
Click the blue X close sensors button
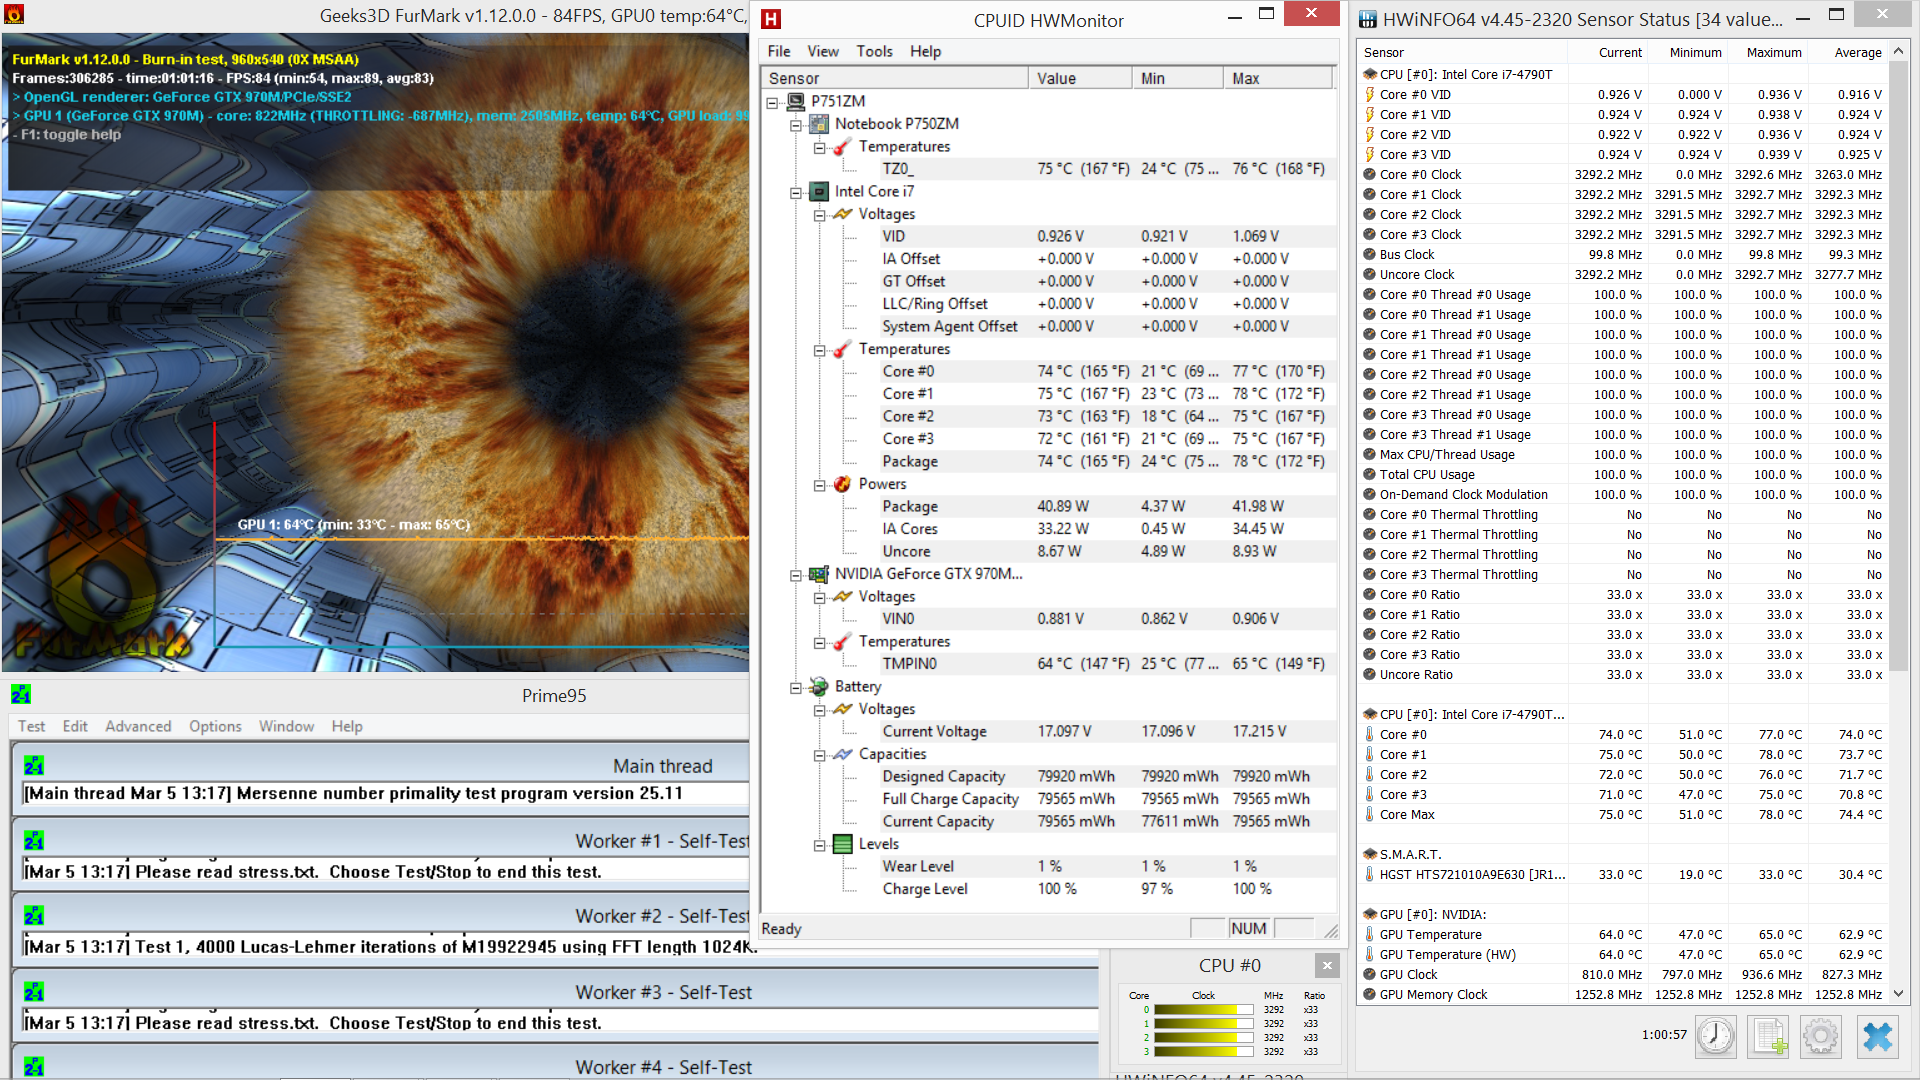click(1877, 1036)
